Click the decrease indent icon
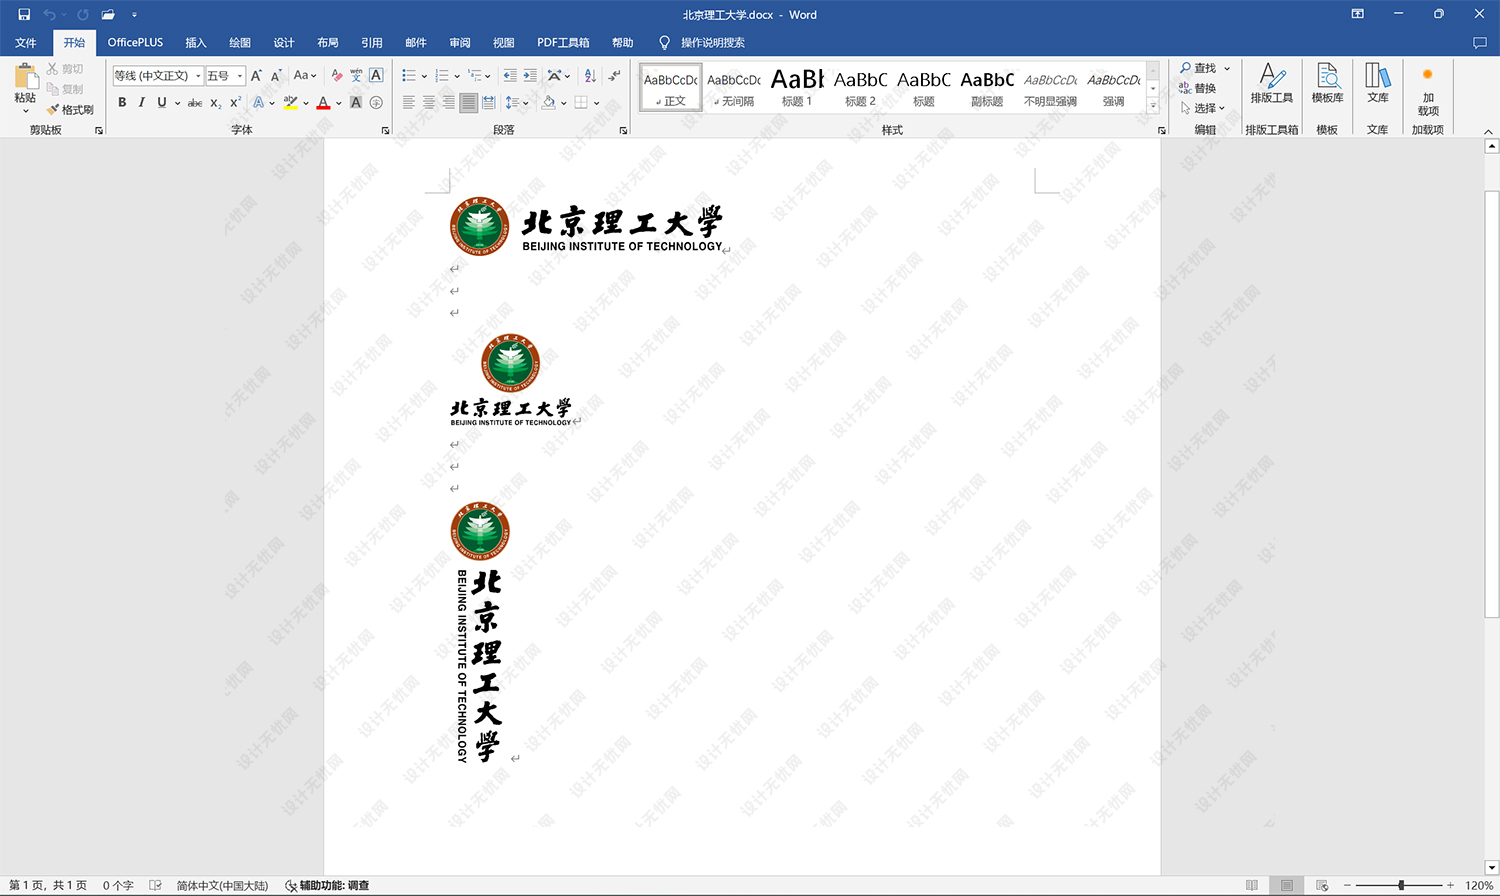Screen dimensions: 1500x896 click(510, 76)
